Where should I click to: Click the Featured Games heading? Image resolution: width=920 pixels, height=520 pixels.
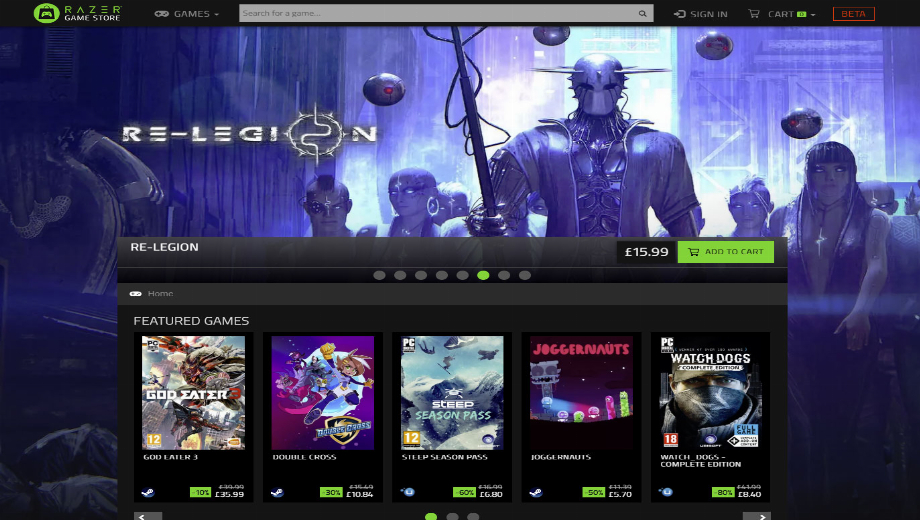click(x=191, y=321)
